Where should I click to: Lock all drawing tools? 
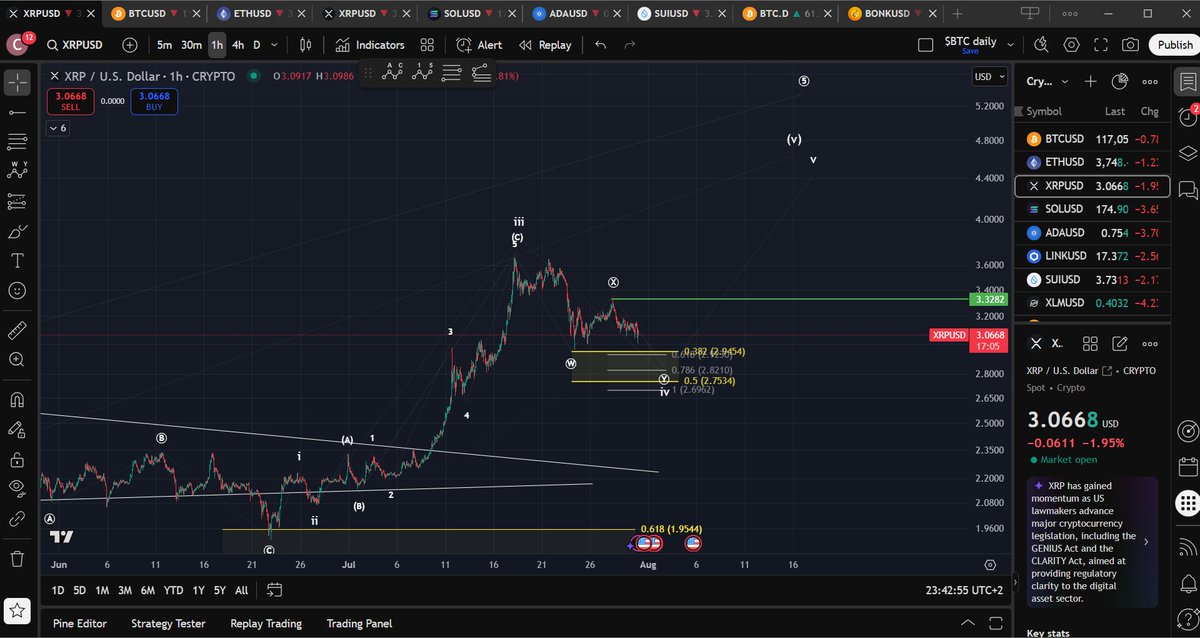[17, 460]
